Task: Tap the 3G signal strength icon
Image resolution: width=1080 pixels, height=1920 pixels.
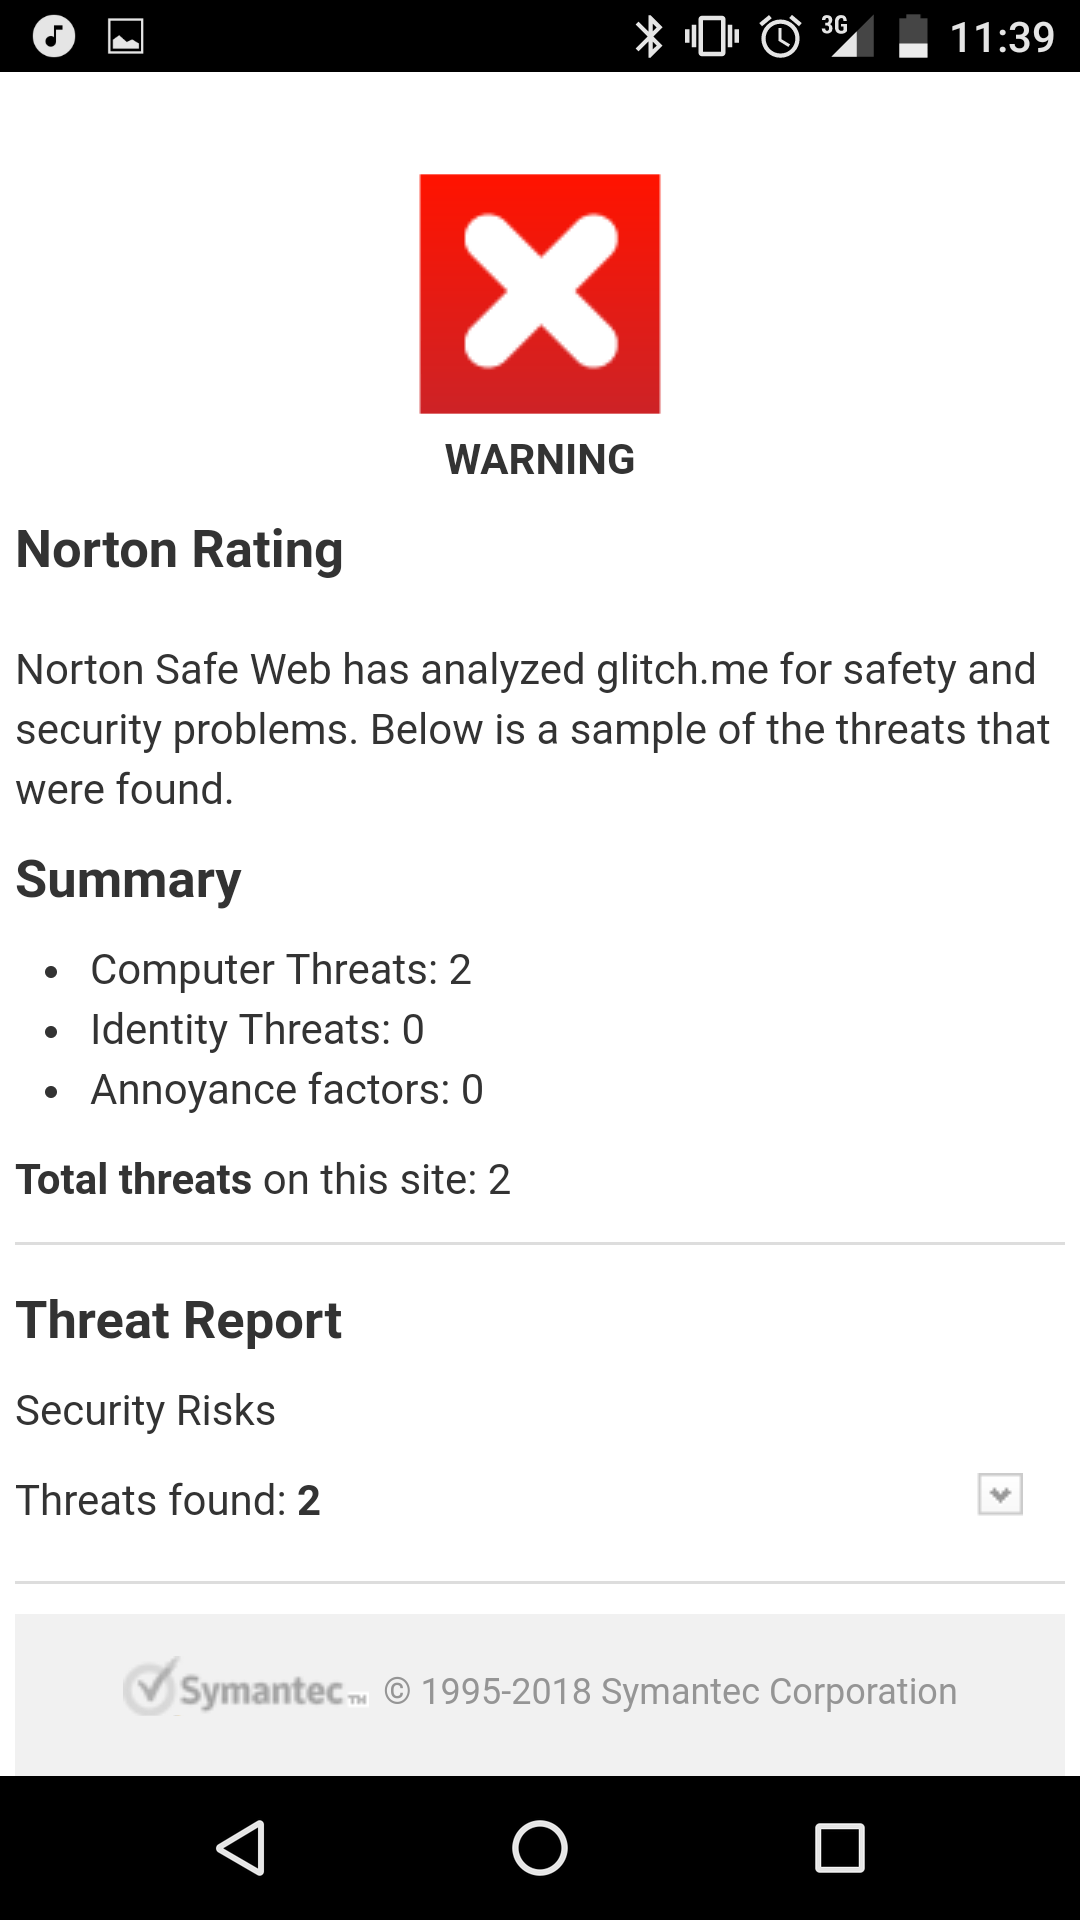Action: point(848,37)
